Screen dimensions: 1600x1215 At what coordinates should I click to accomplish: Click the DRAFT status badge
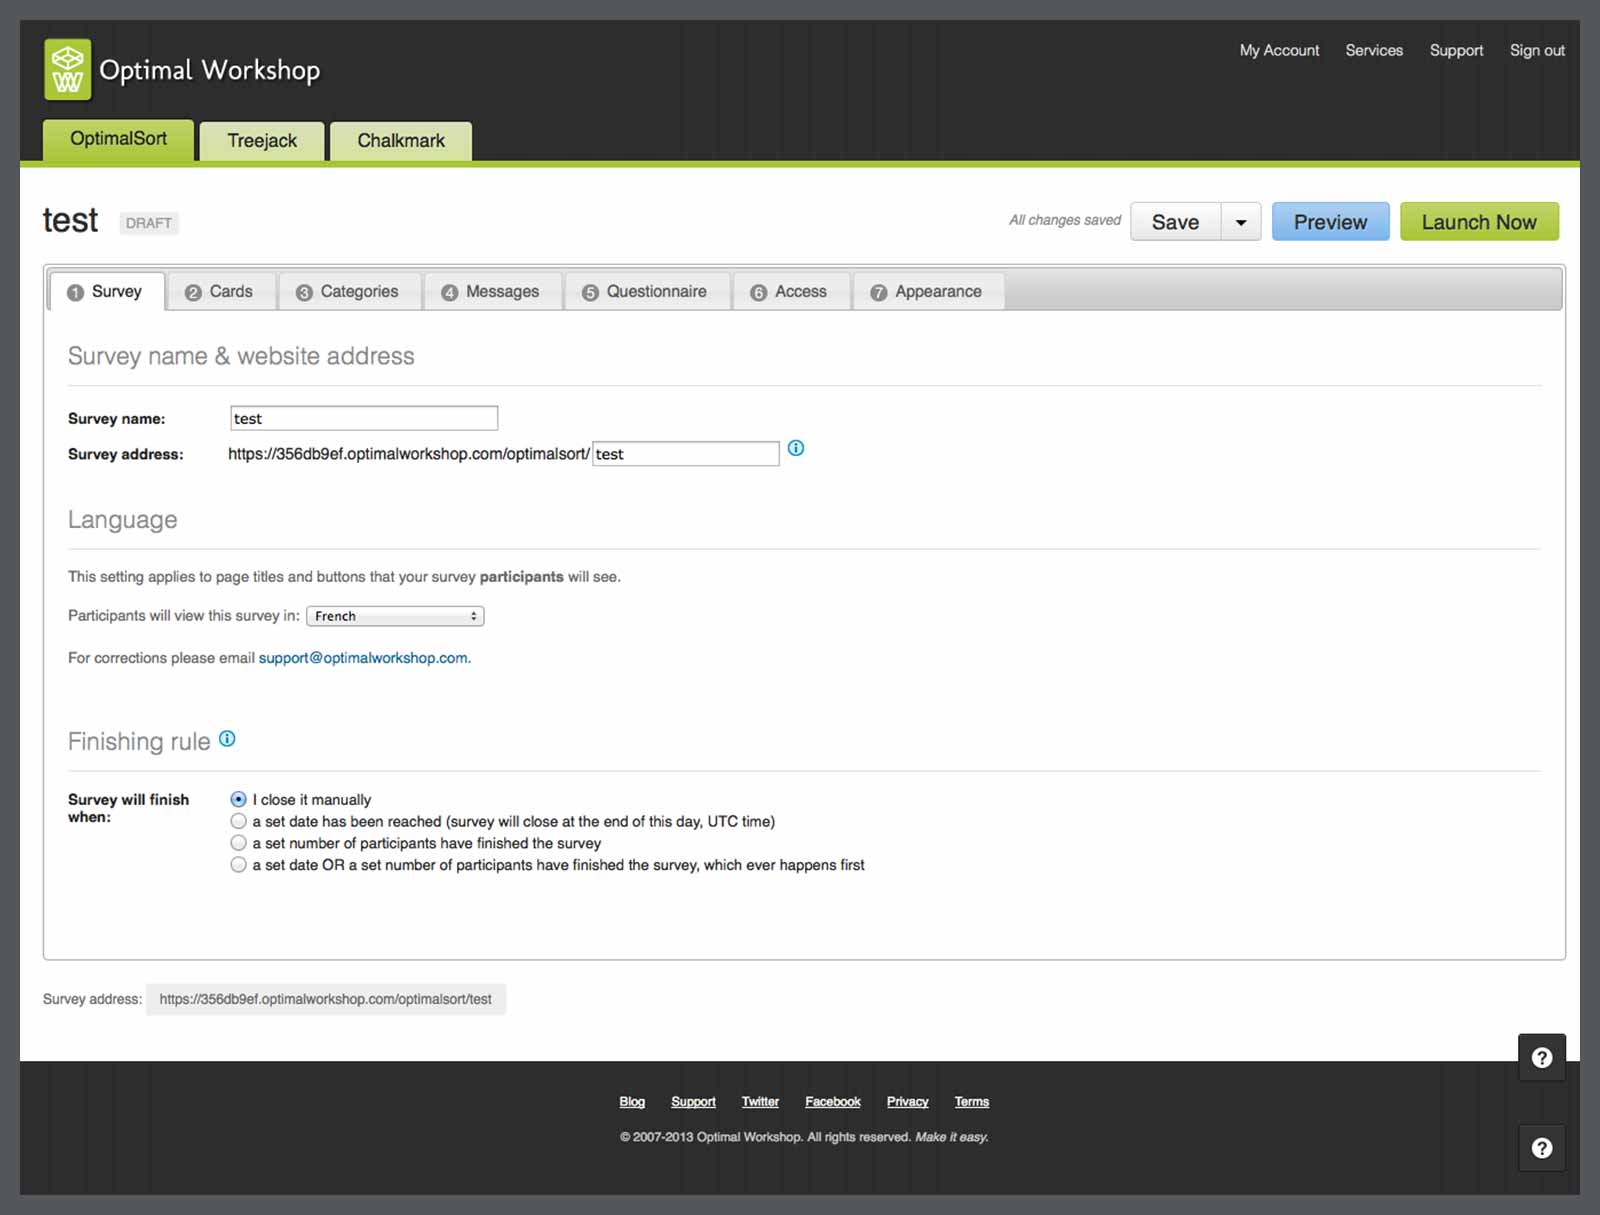point(149,223)
